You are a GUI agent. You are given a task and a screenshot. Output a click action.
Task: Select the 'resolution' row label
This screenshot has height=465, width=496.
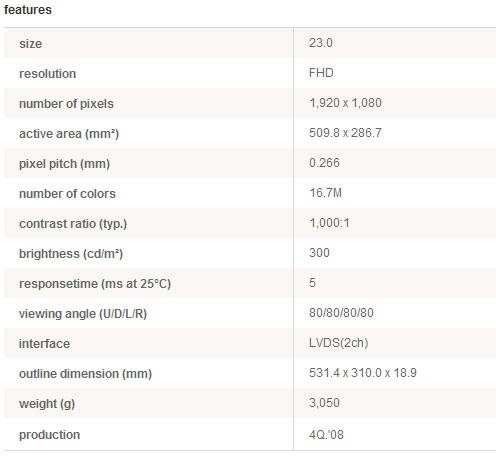coord(48,74)
